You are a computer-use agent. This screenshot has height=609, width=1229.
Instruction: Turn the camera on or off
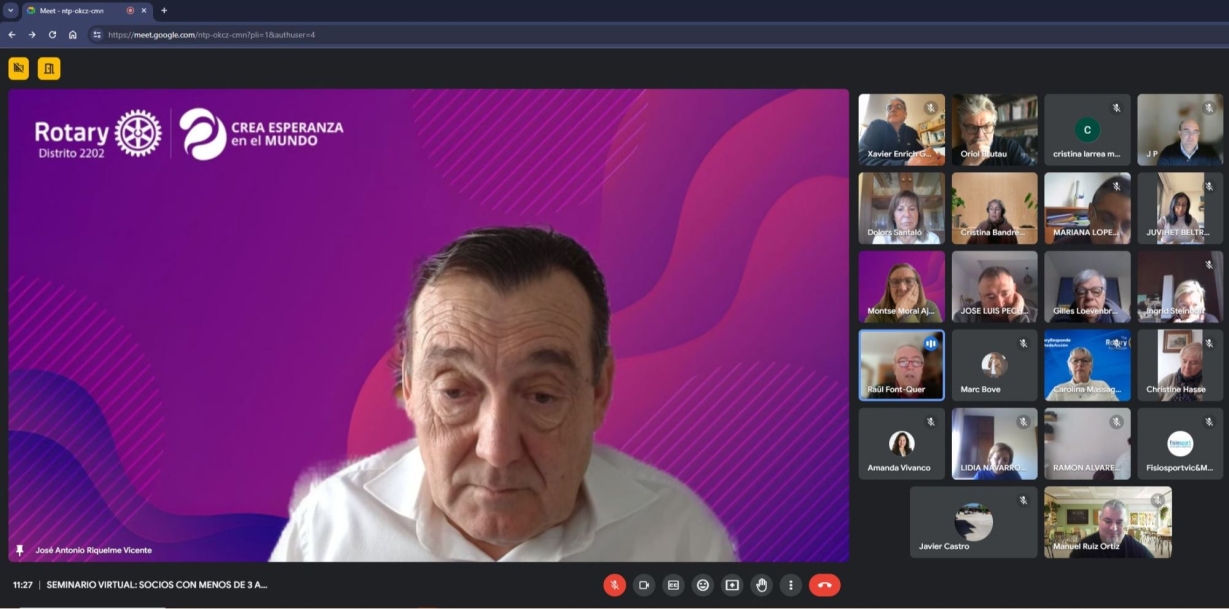click(x=644, y=585)
